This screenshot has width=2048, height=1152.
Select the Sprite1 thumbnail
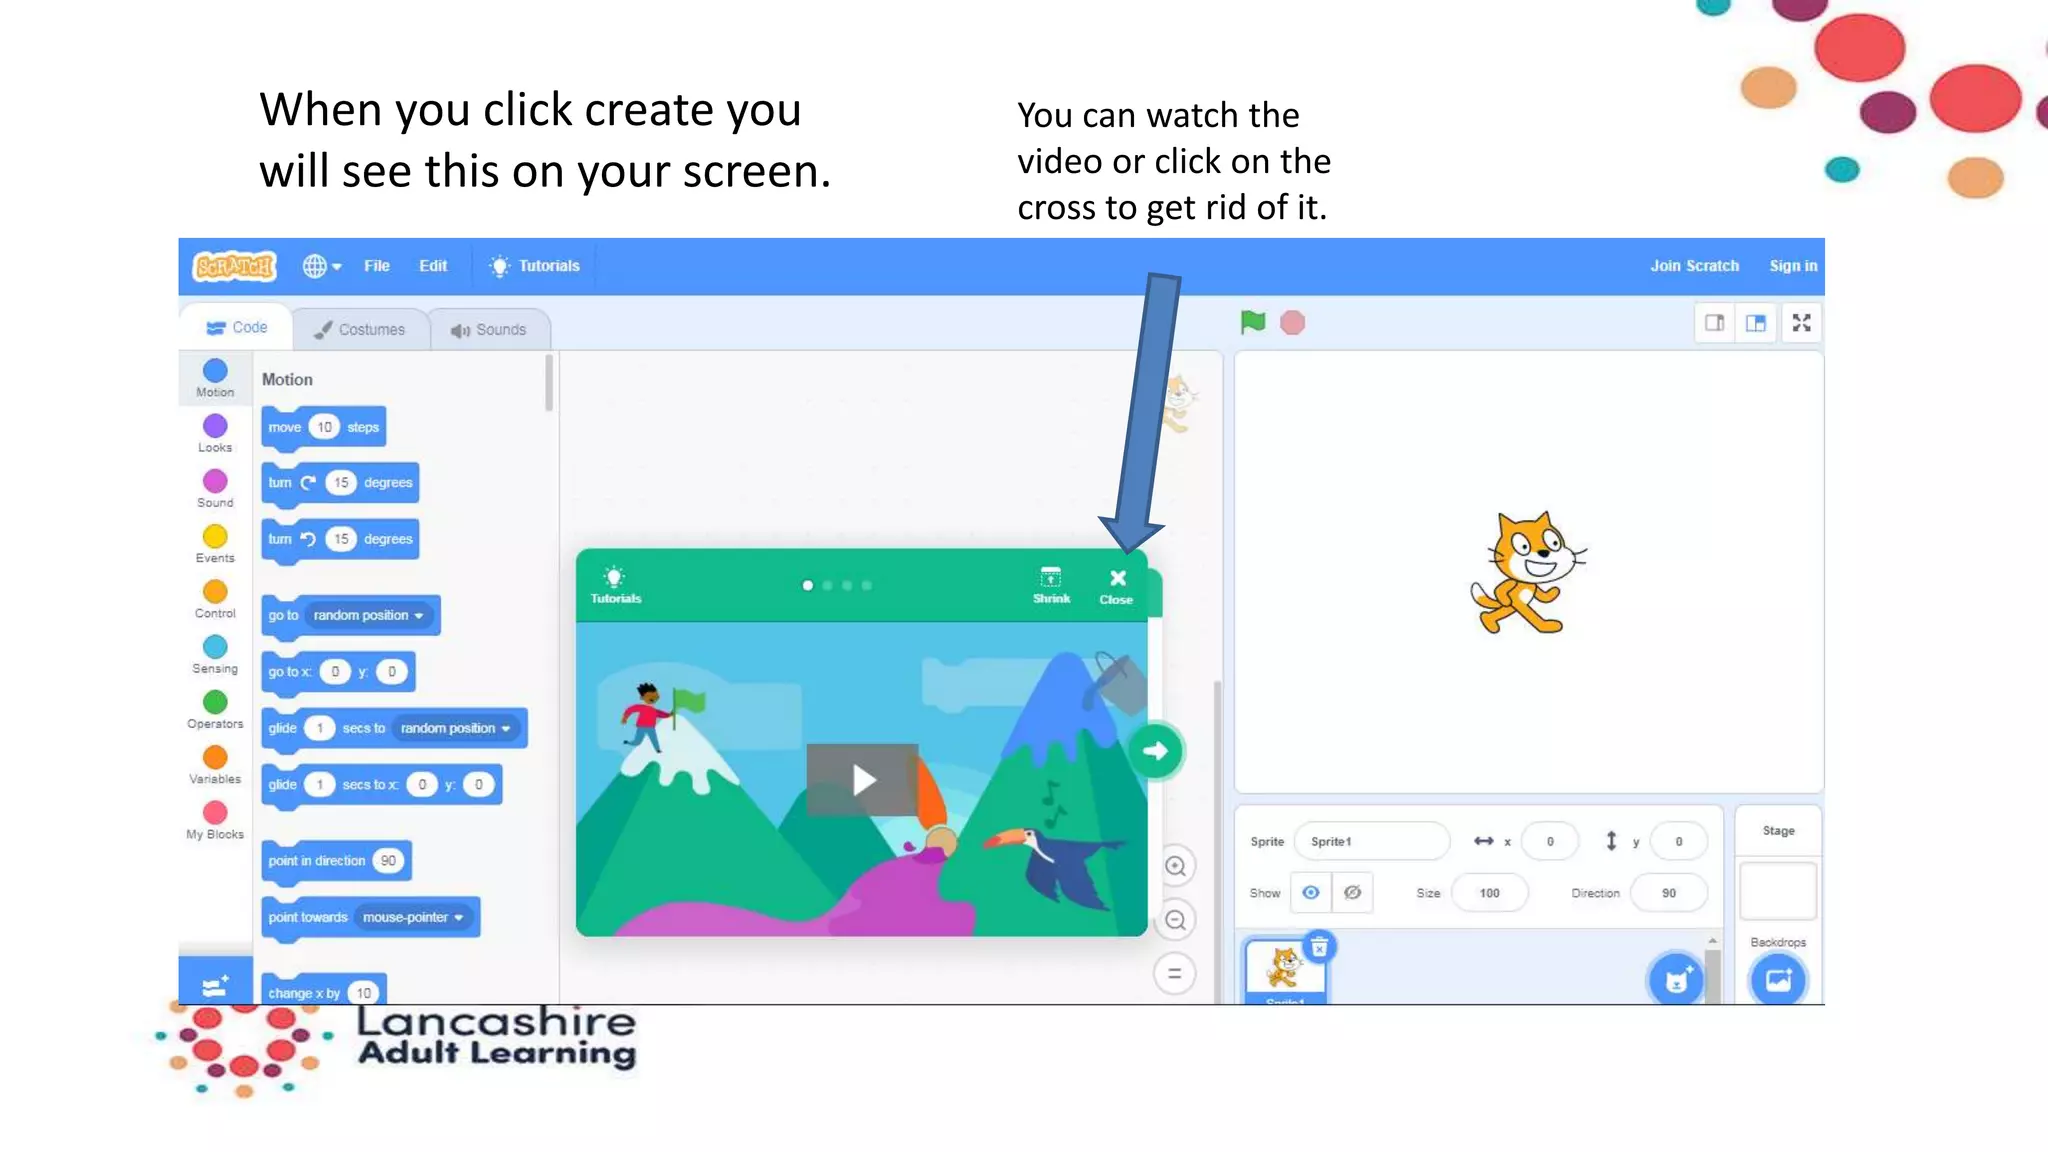pyautogui.click(x=1285, y=971)
